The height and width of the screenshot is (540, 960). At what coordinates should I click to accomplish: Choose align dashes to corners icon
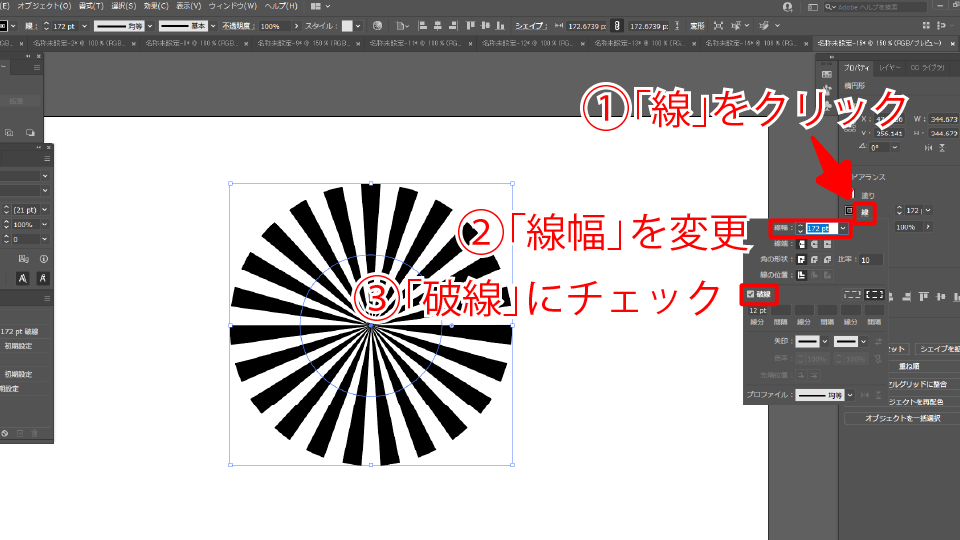pyautogui.click(x=874, y=294)
